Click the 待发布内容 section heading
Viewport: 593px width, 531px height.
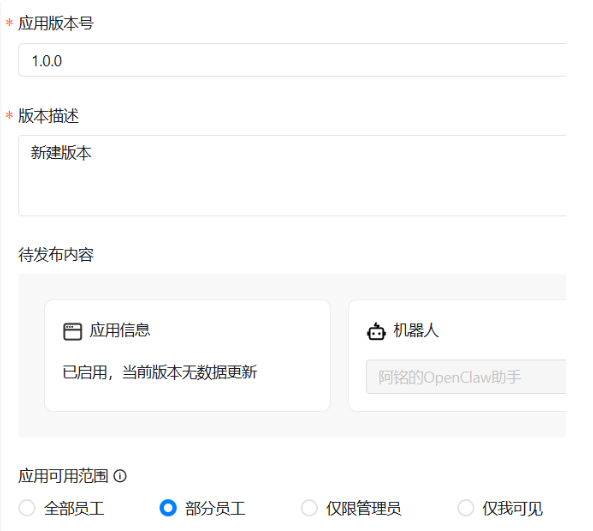coord(56,255)
